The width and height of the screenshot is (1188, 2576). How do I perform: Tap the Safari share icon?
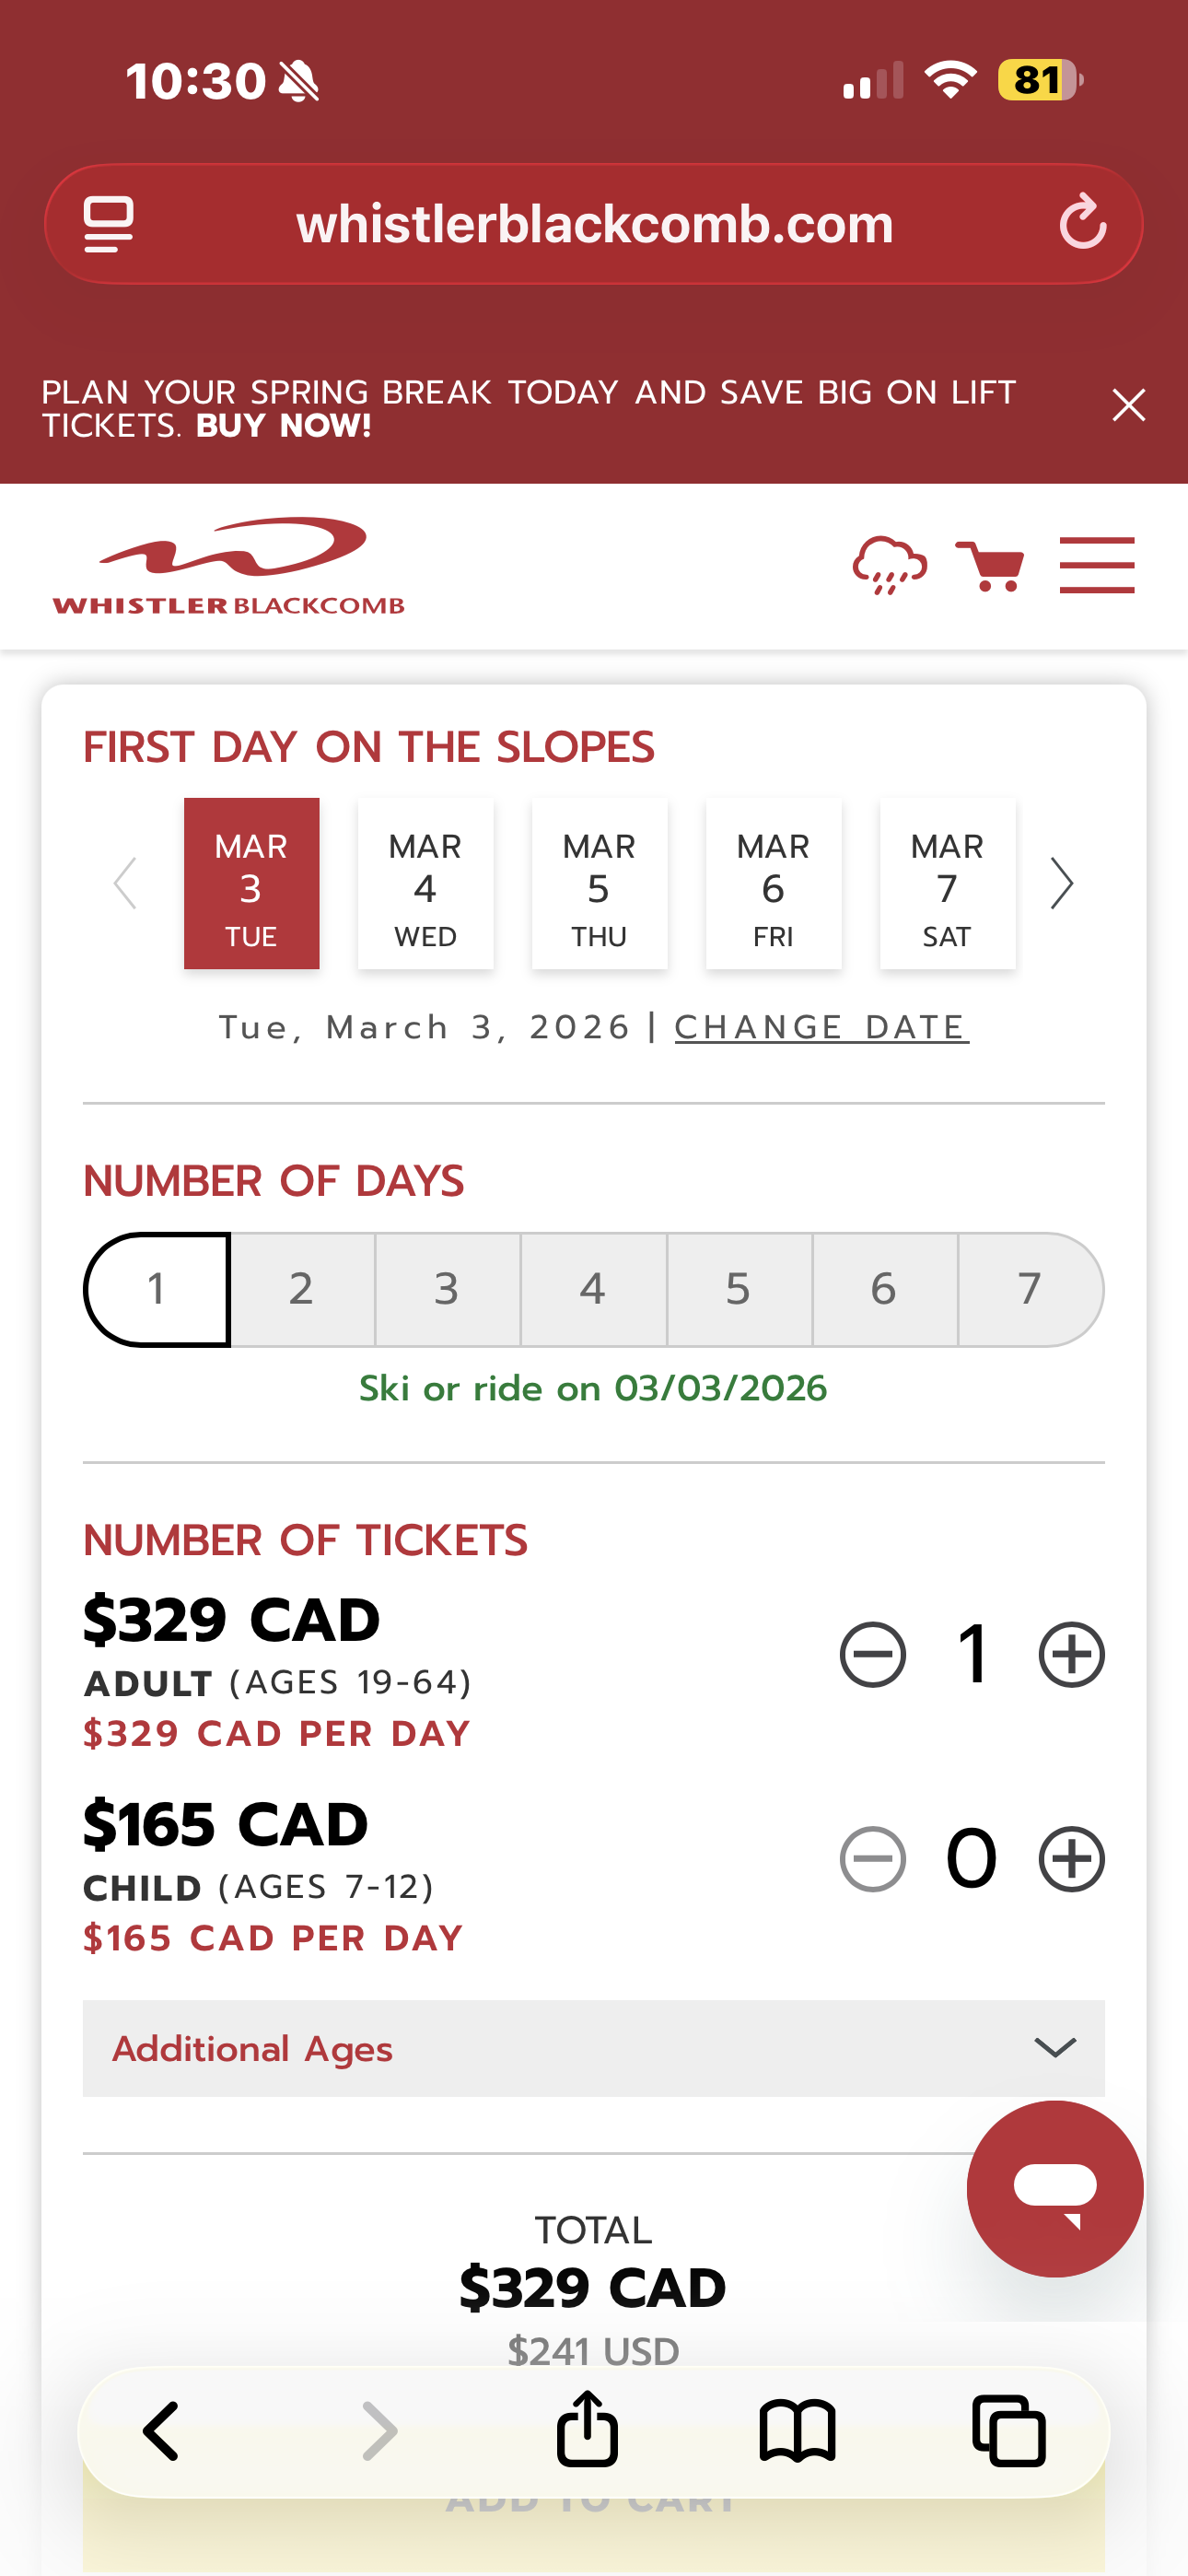587,2430
